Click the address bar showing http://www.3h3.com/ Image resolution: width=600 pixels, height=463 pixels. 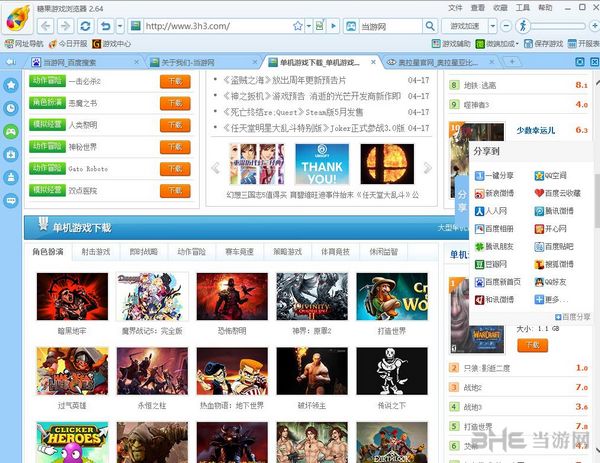[217, 26]
